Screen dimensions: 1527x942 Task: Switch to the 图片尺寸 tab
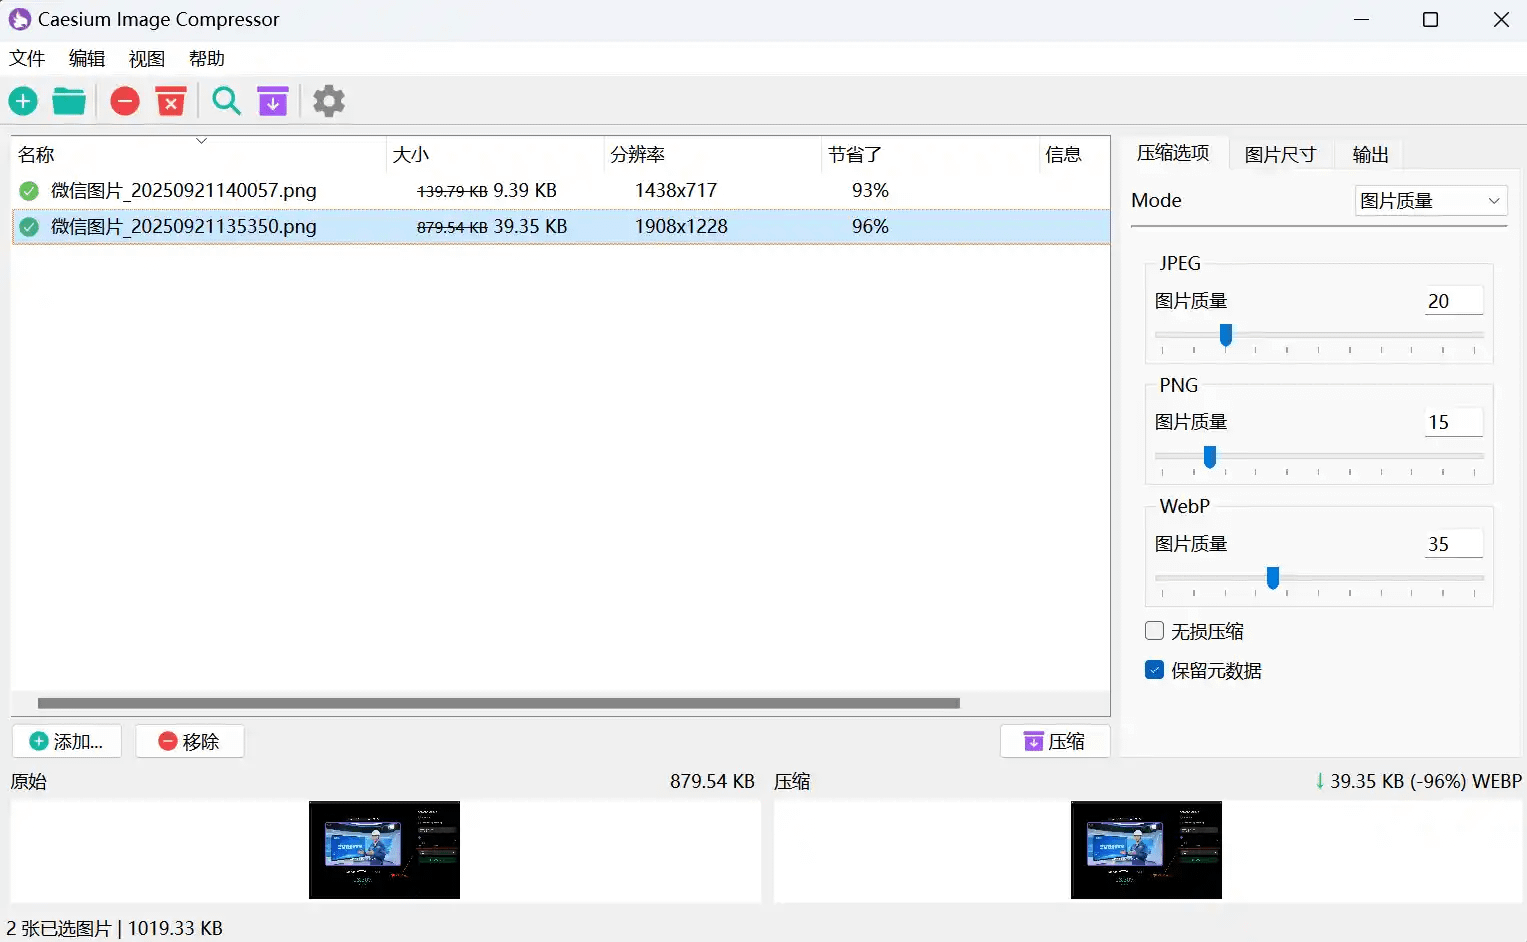tap(1279, 154)
